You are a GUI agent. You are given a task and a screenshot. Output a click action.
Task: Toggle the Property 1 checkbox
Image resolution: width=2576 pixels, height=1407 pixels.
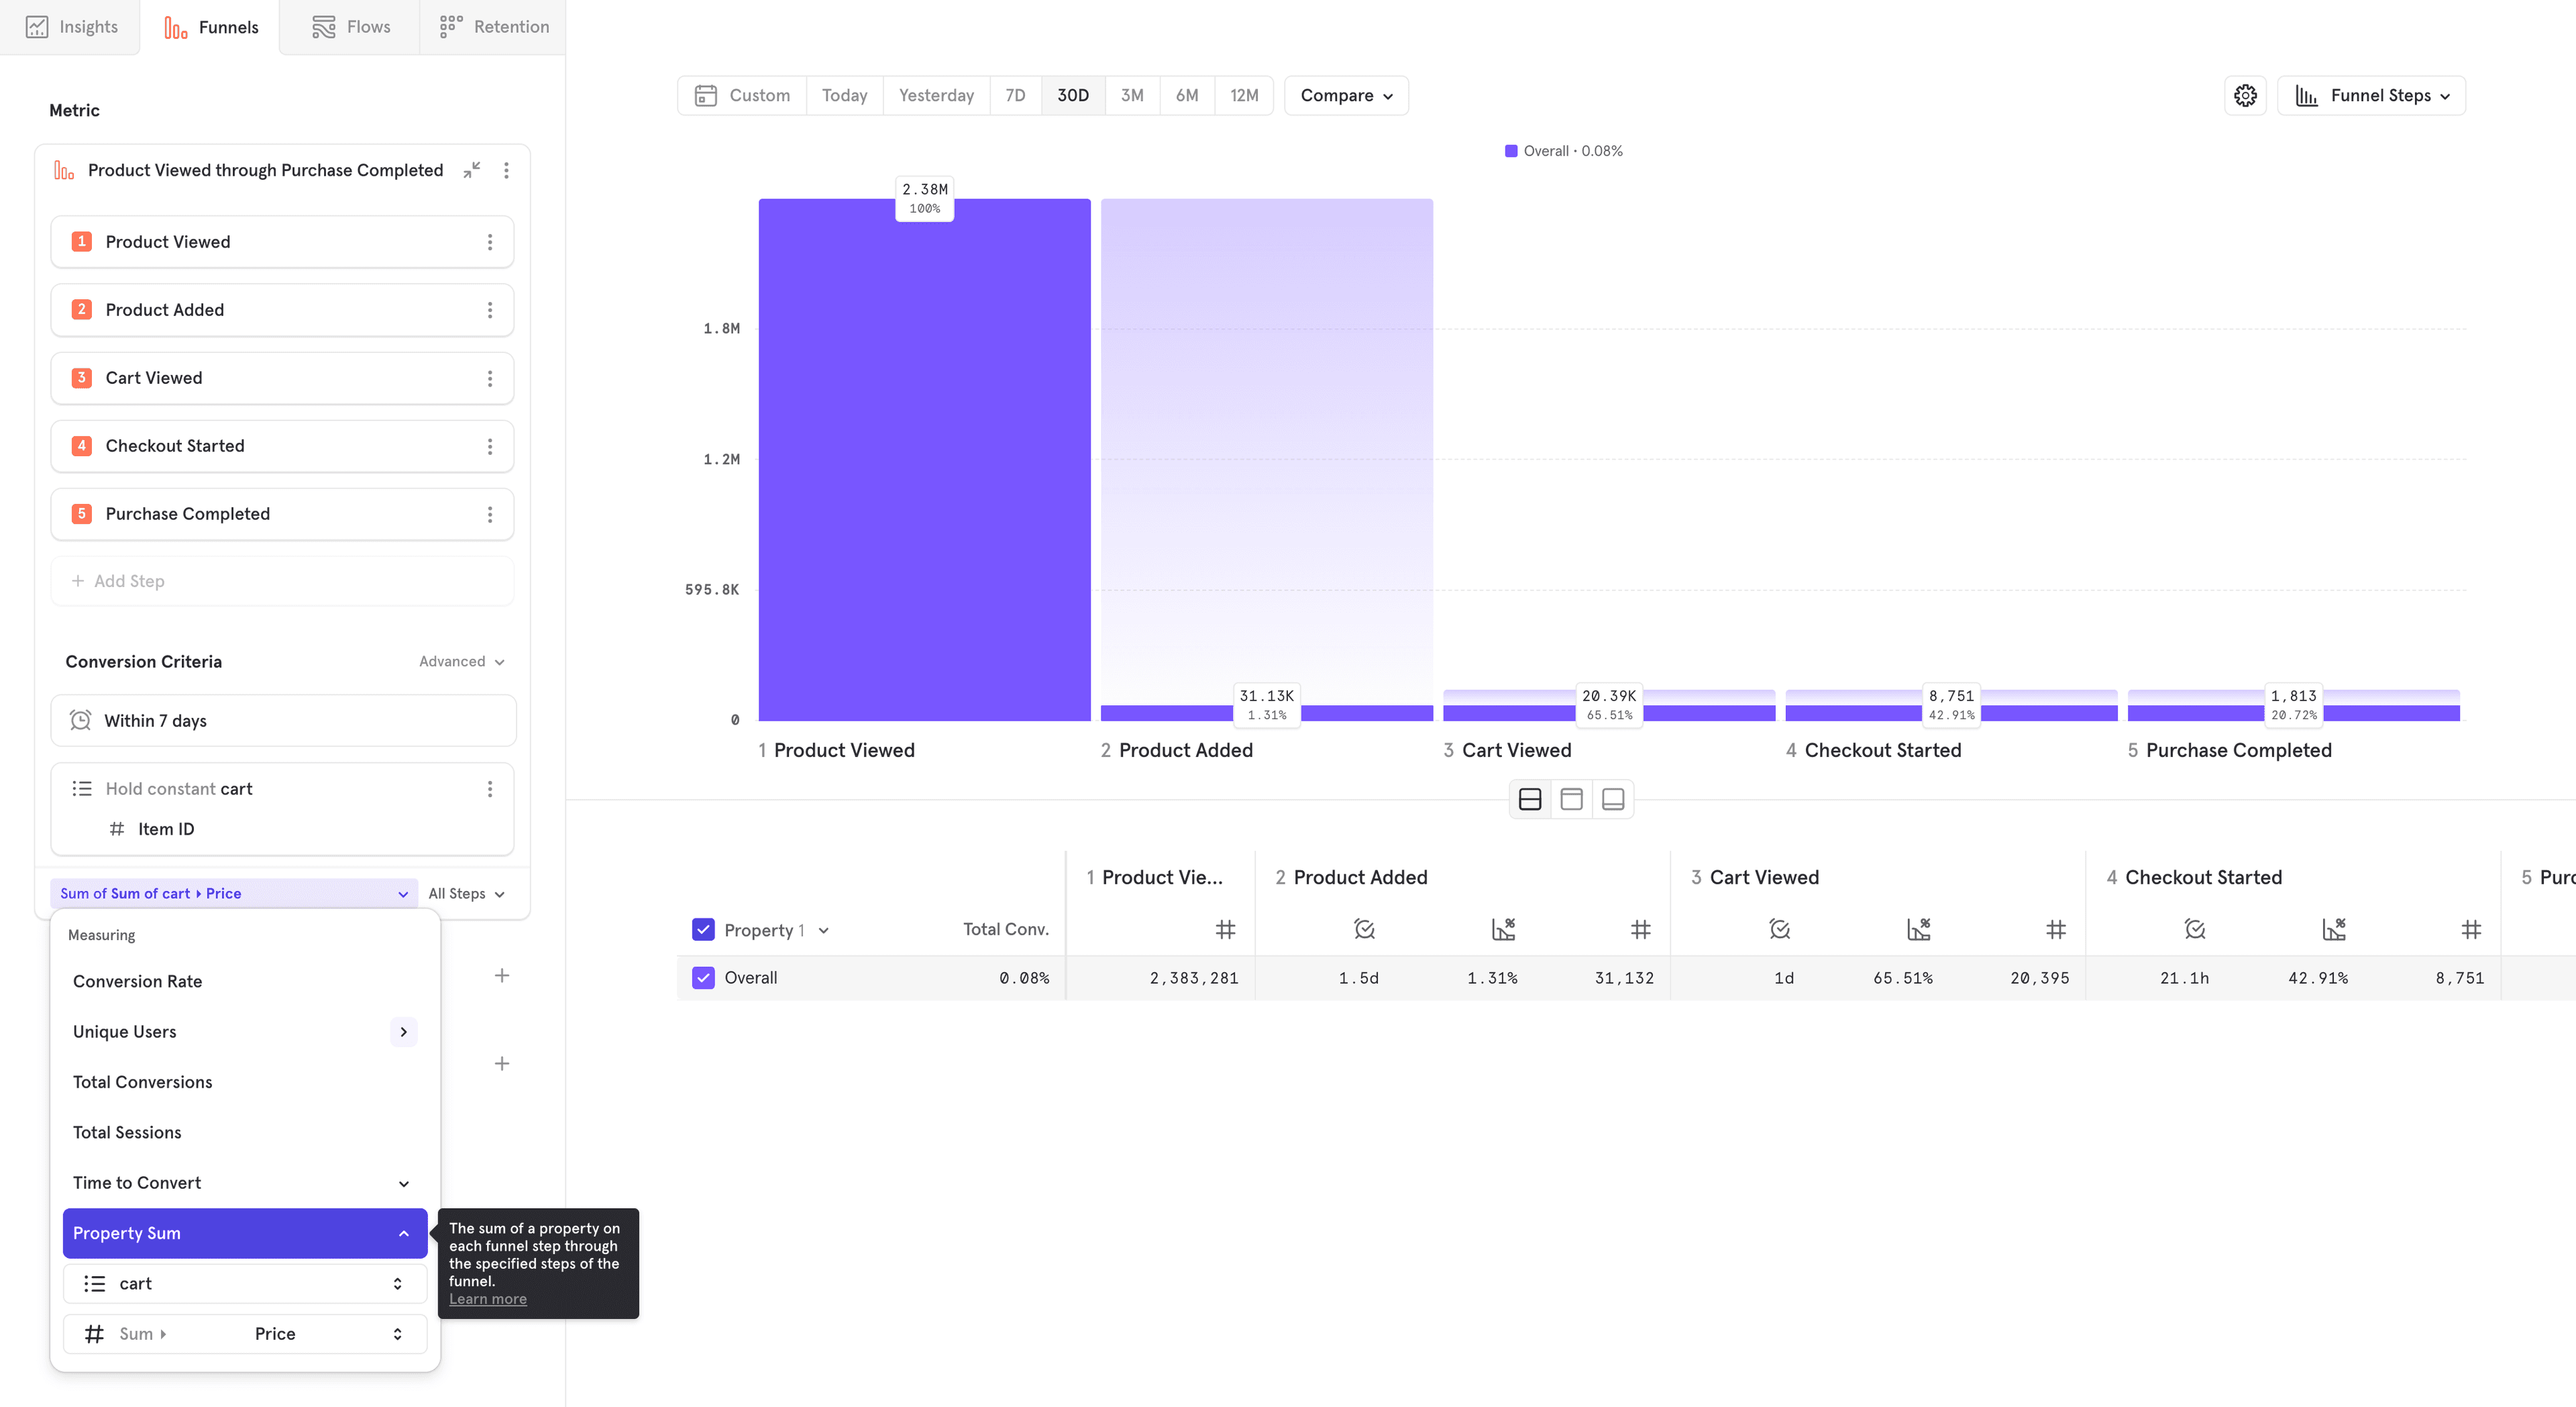pyautogui.click(x=703, y=929)
